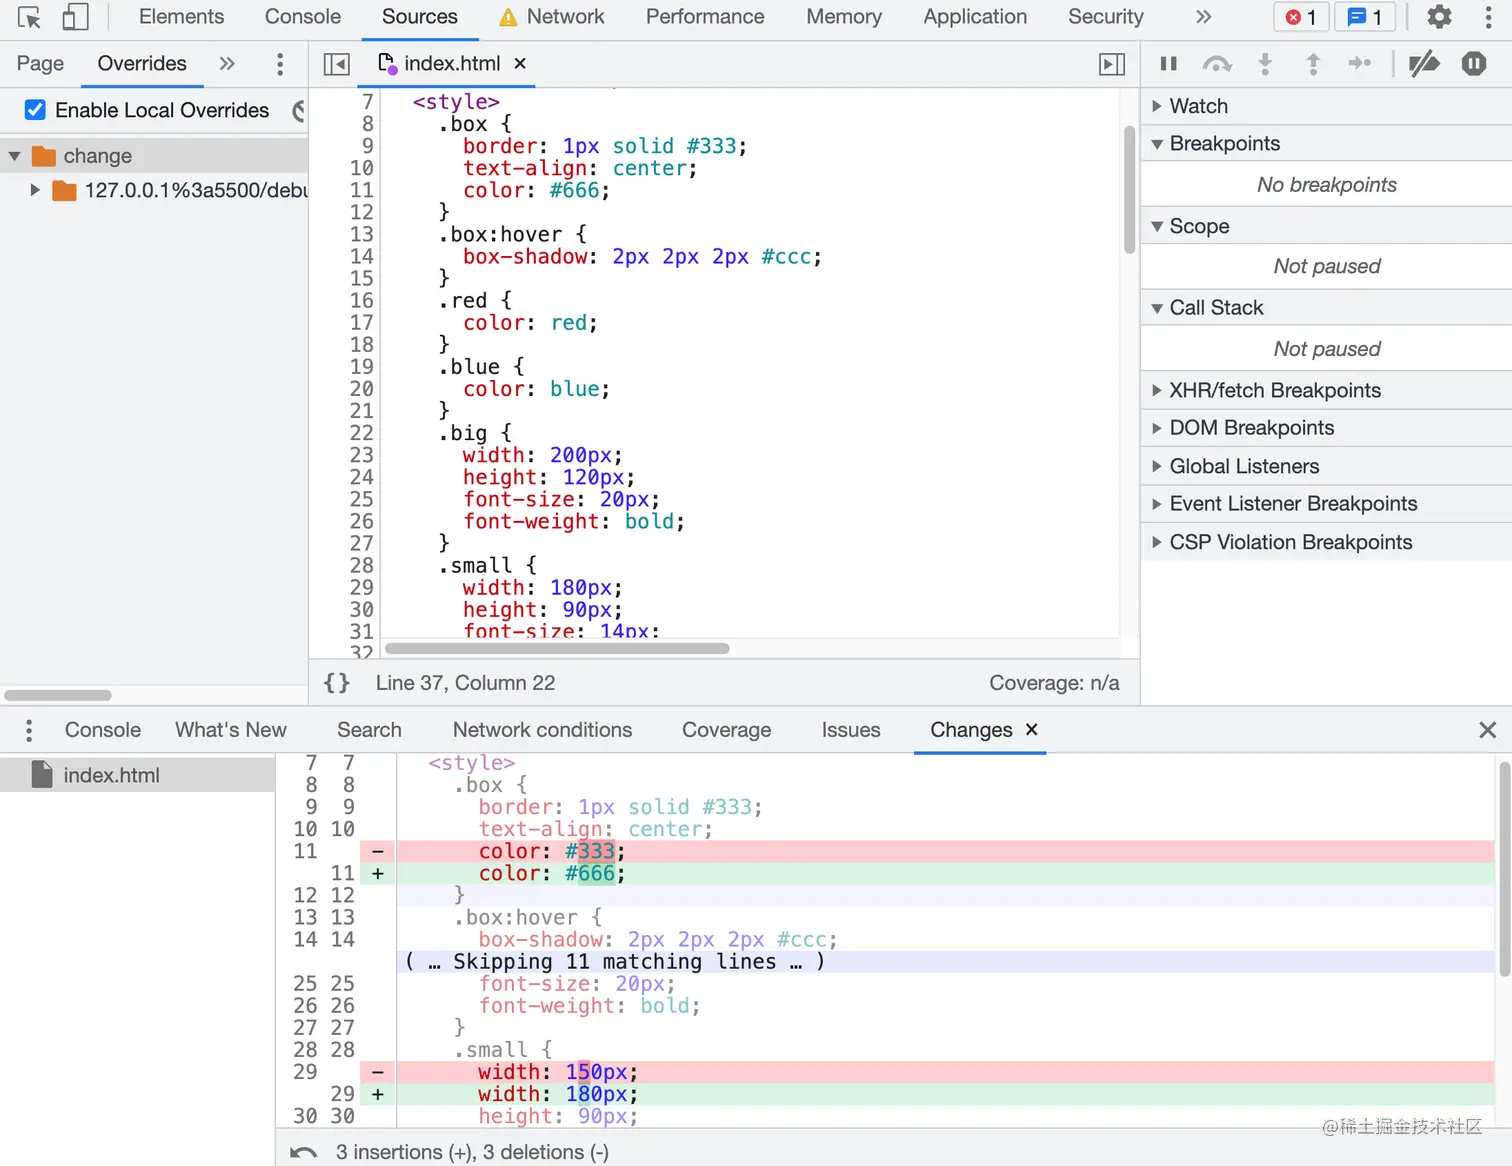This screenshot has height=1166, width=1512.
Task: Revert all changes with undo arrow
Action: point(304,1152)
